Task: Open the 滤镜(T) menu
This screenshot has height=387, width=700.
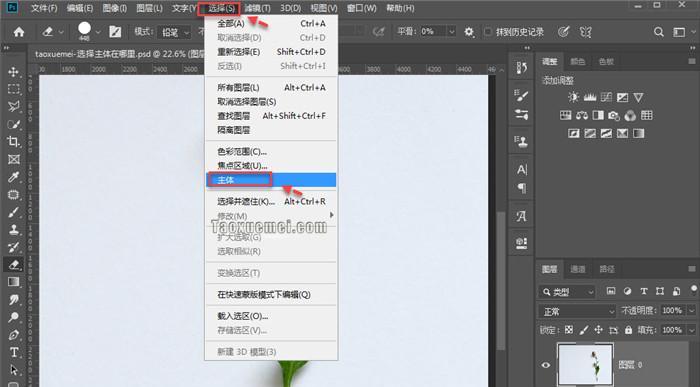Action: pos(258,8)
